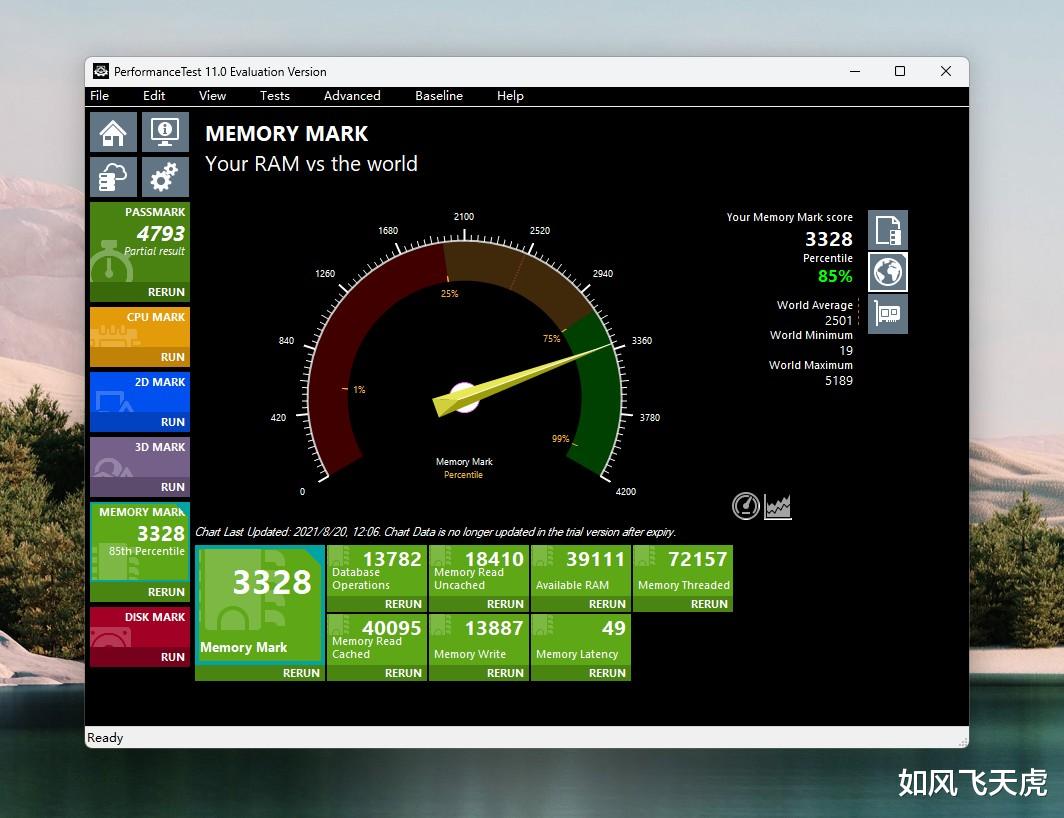Open the settings gears icon
1064x818 pixels.
tap(165, 176)
